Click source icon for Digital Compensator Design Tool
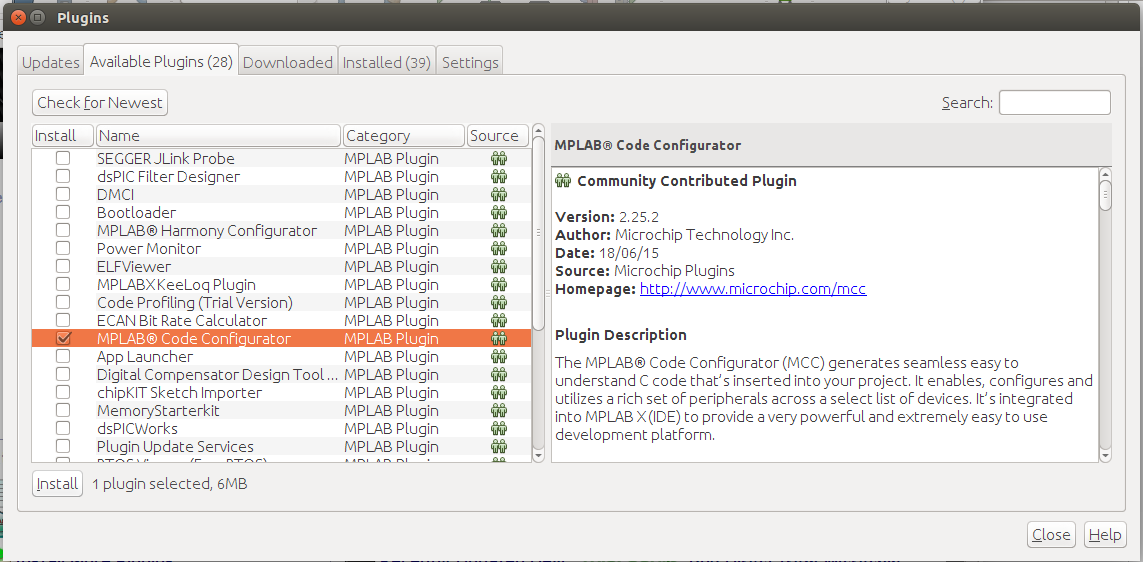This screenshot has width=1143, height=562. (499, 375)
